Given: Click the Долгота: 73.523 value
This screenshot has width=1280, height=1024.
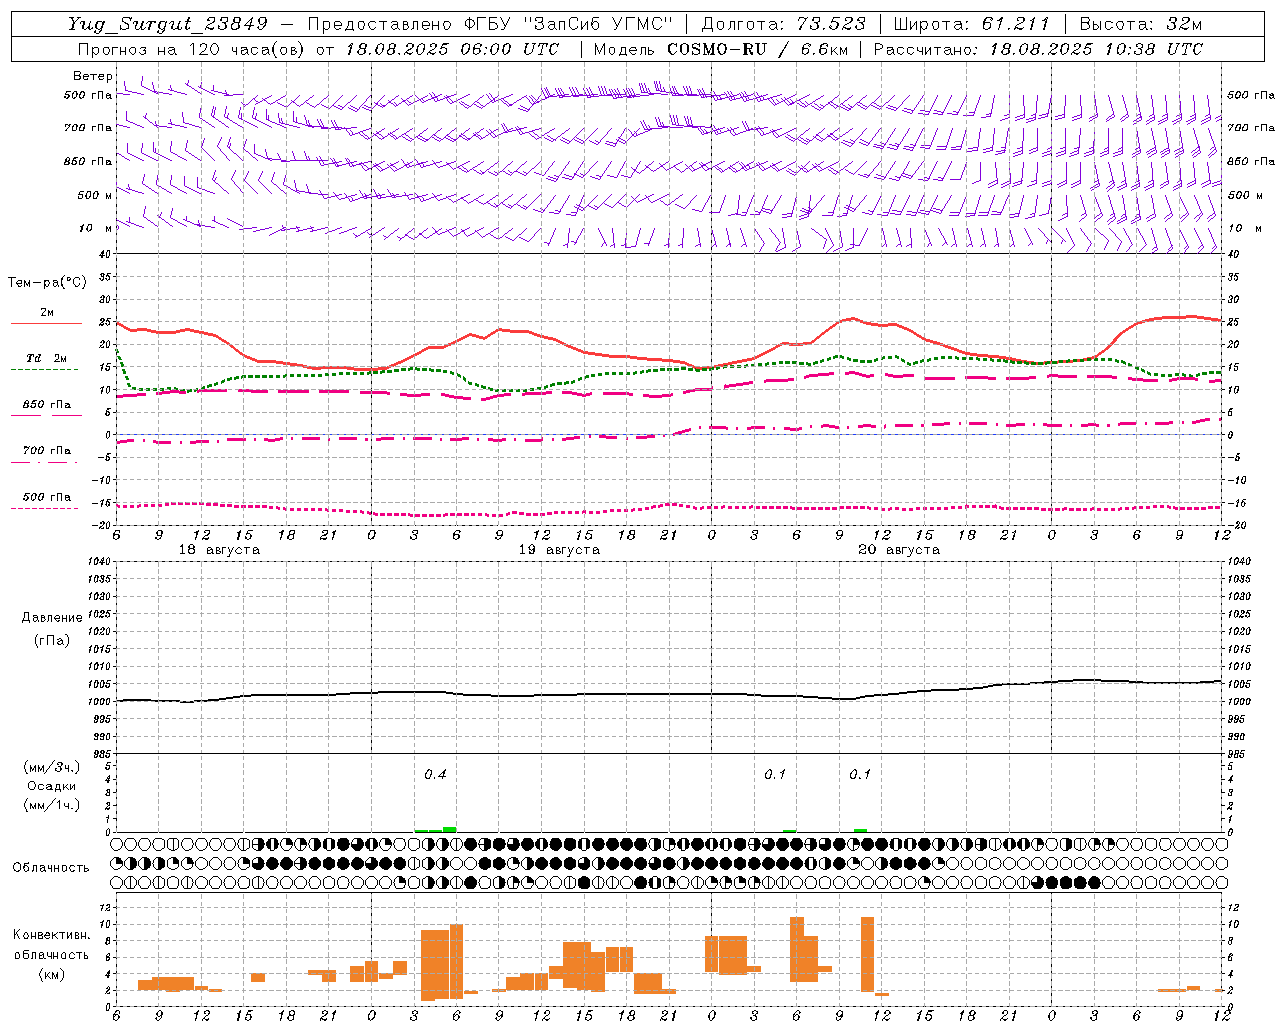Looking at the screenshot, I should point(786,24).
